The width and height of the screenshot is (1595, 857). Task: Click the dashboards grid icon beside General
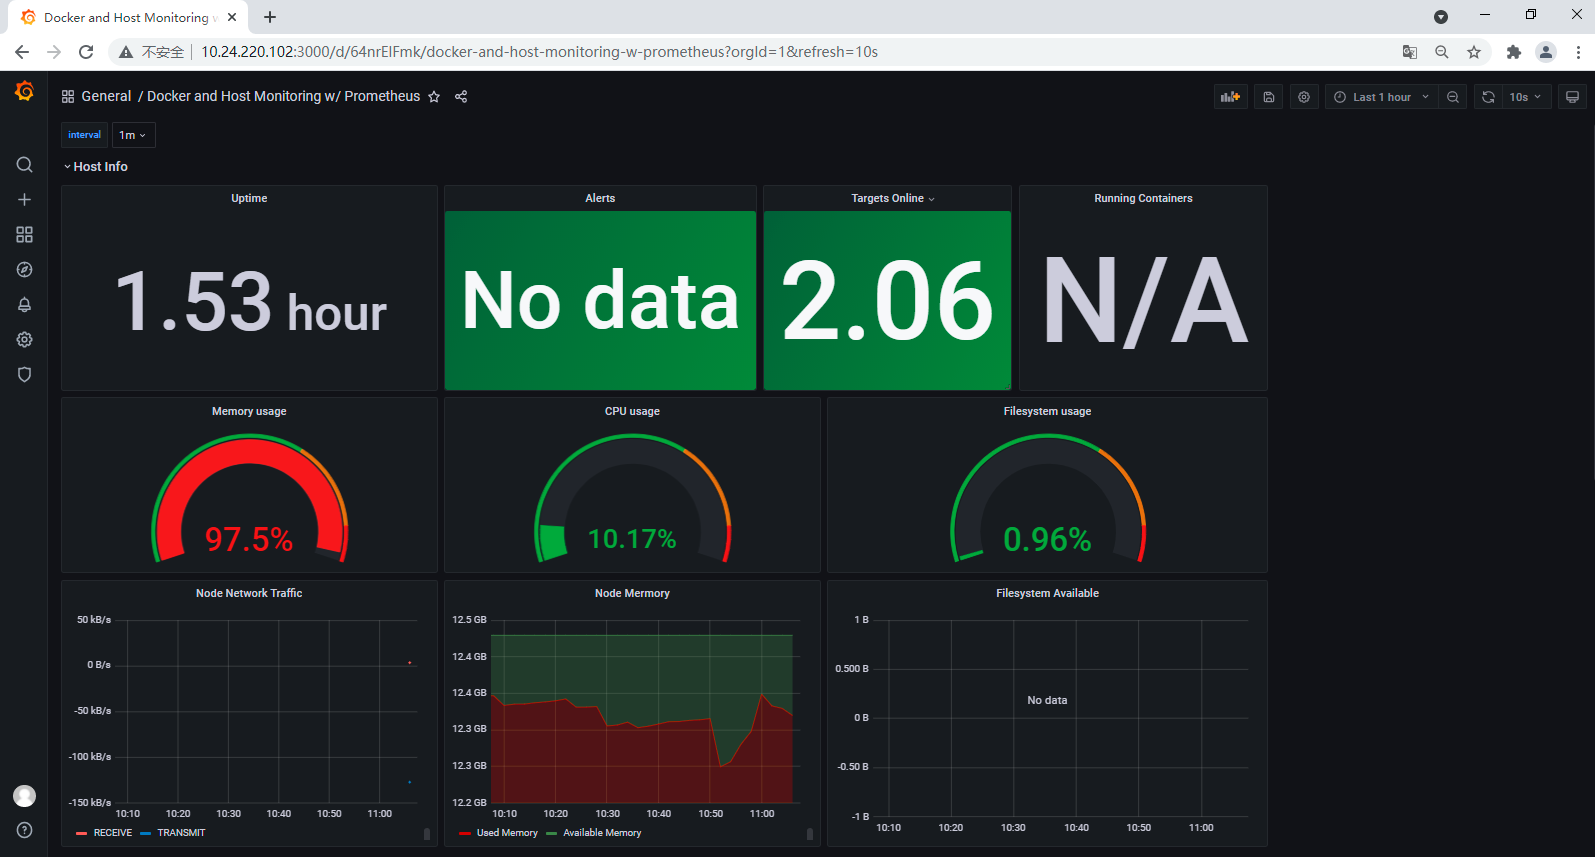pos(68,97)
